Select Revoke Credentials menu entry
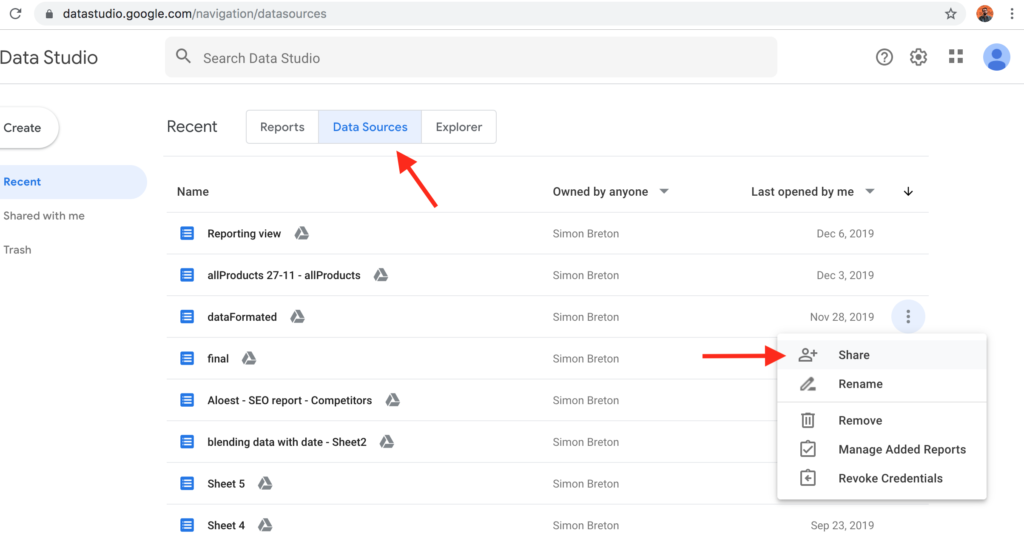The width and height of the screenshot is (1024, 542). pos(890,478)
